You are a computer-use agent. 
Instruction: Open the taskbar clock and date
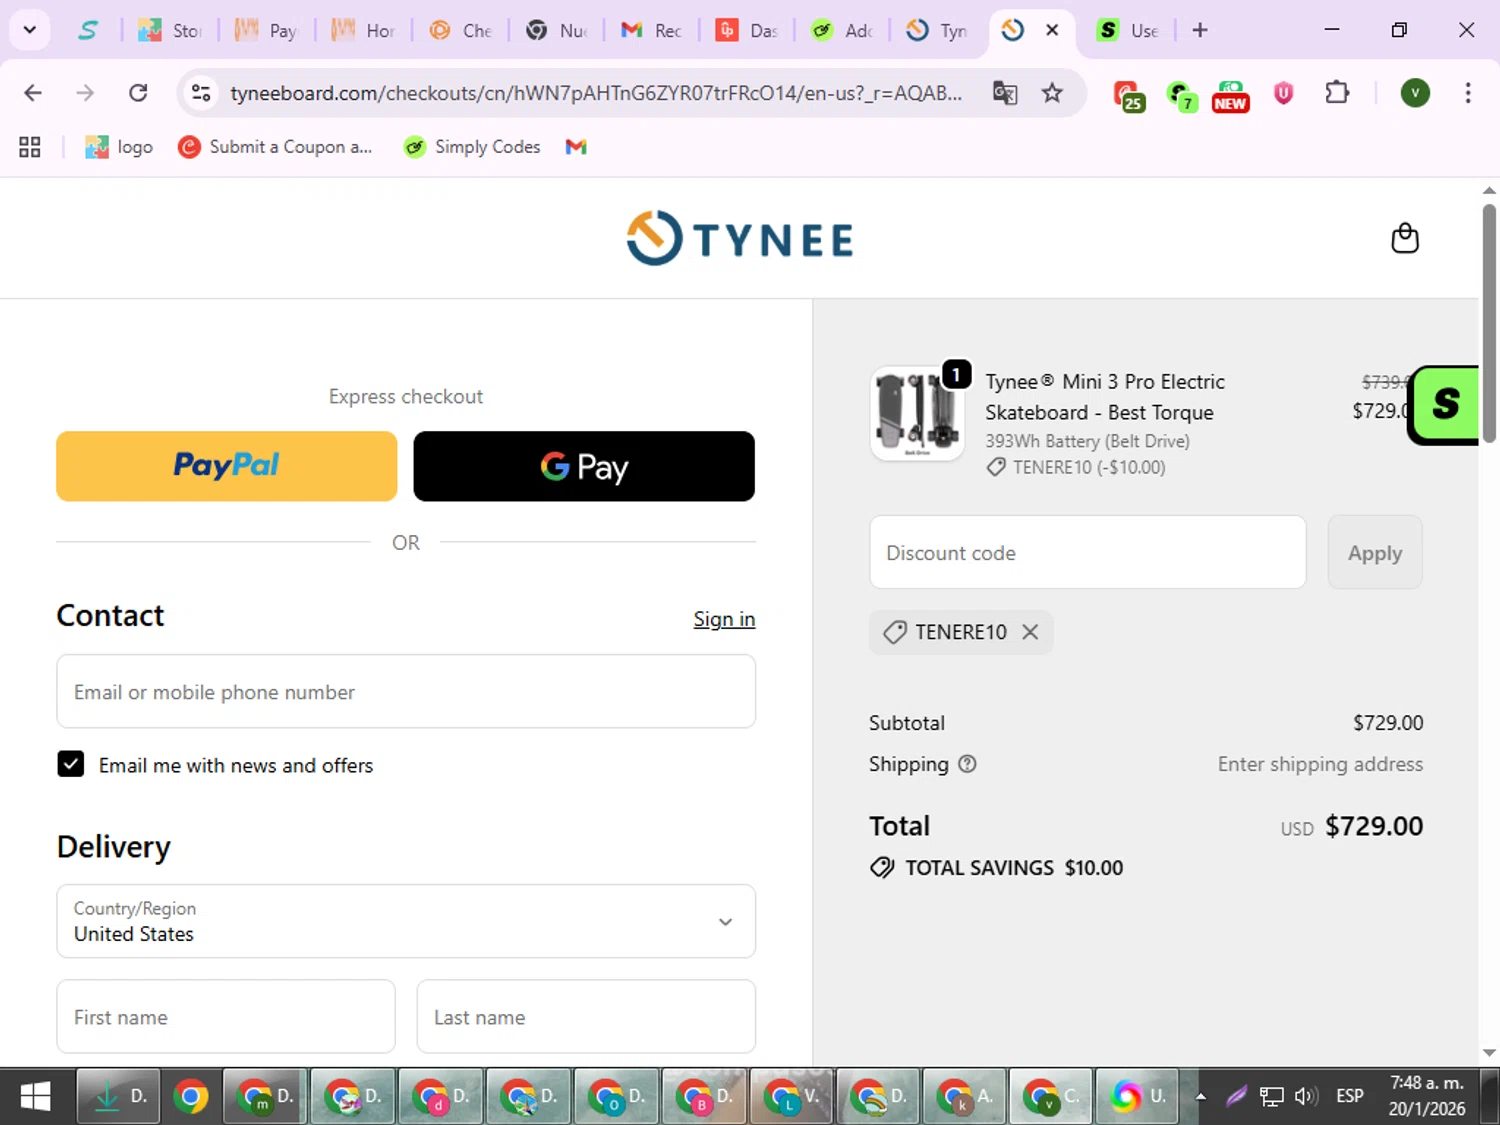(1427, 1097)
